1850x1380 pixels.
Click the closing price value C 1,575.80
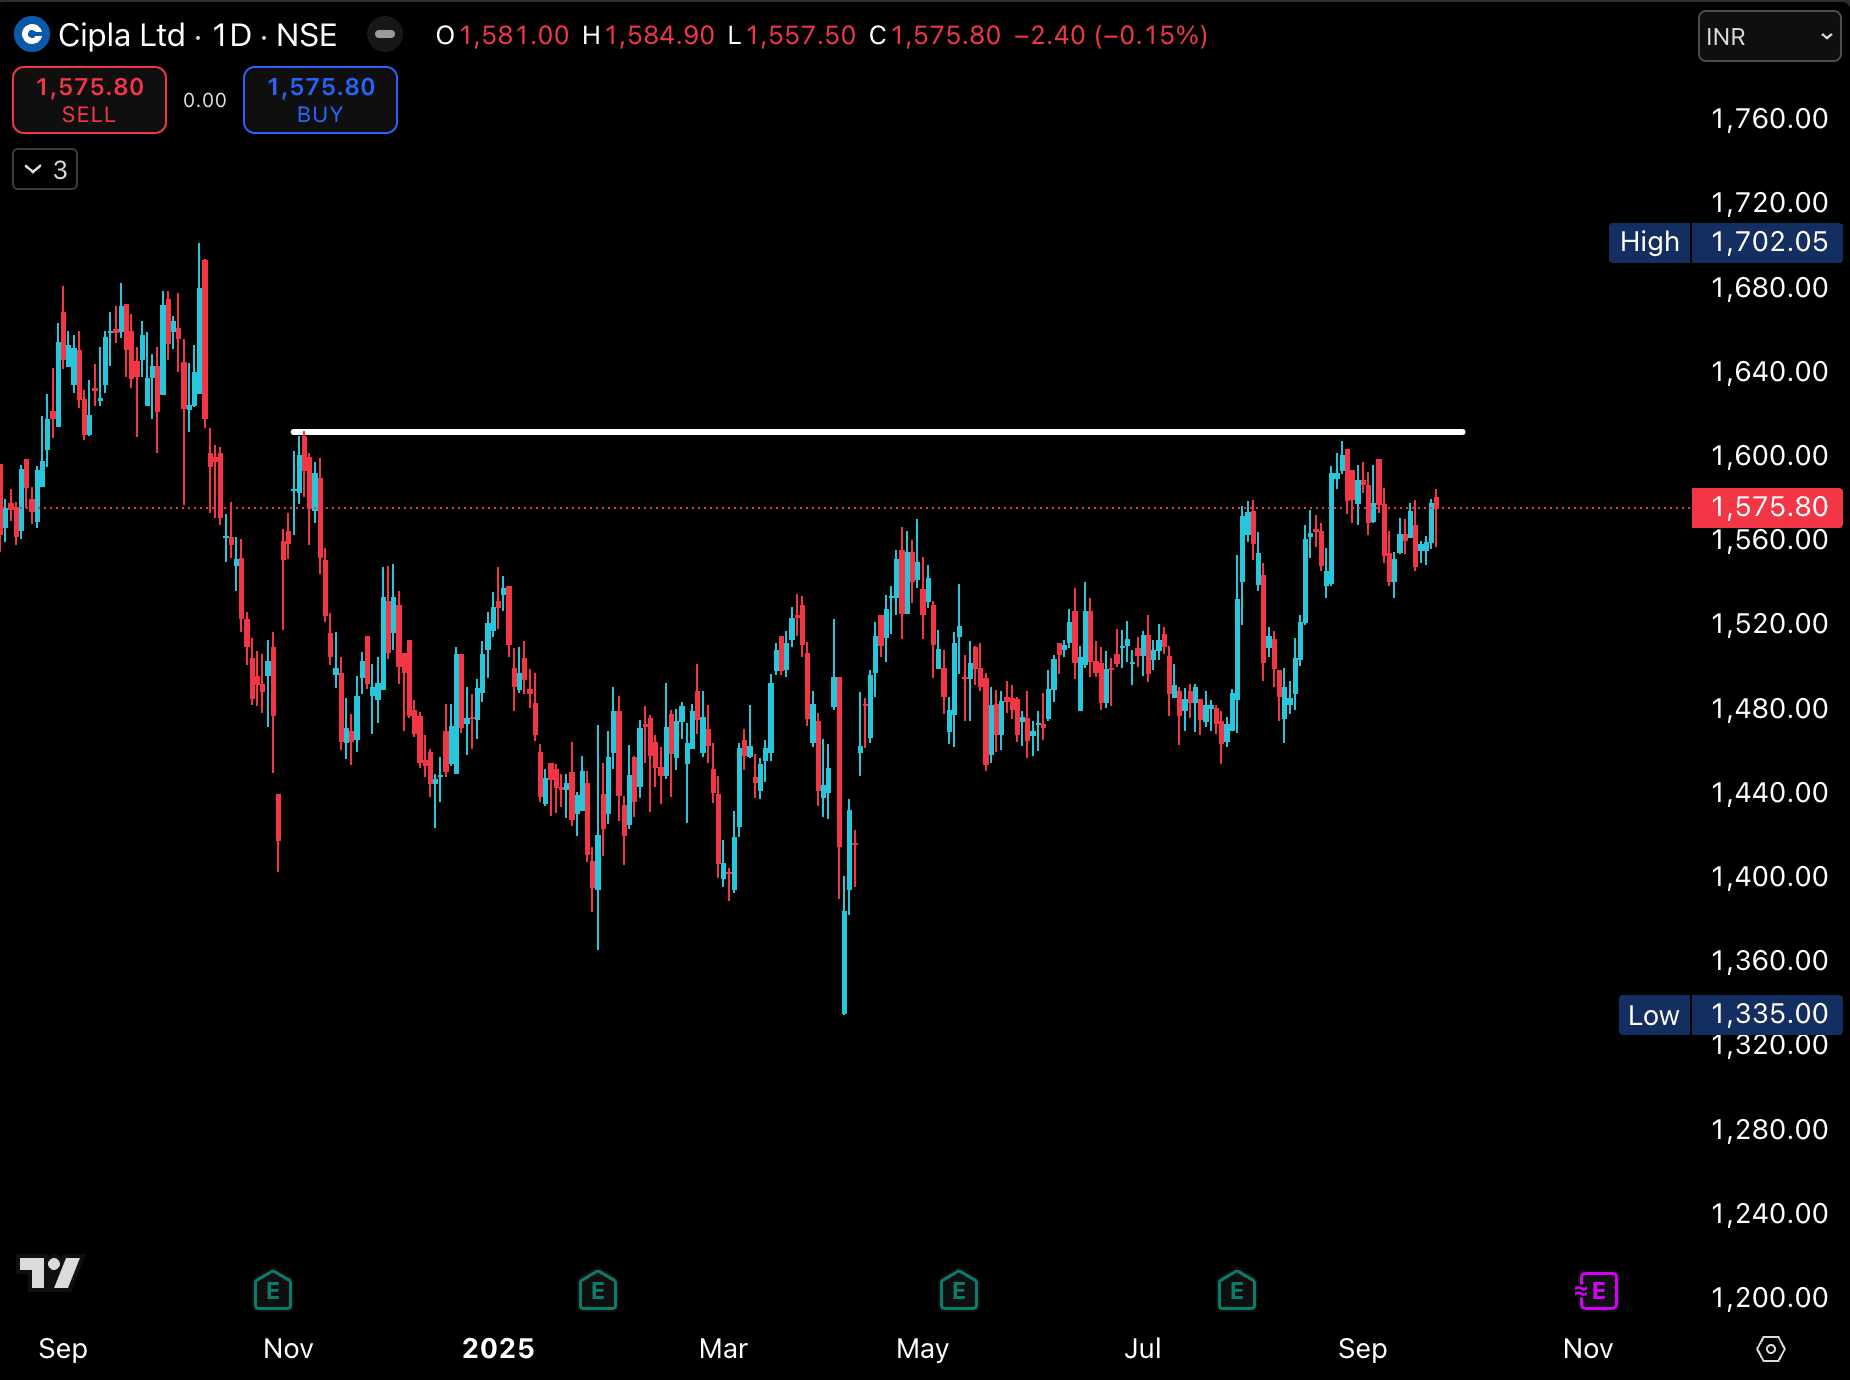click(935, 35)
